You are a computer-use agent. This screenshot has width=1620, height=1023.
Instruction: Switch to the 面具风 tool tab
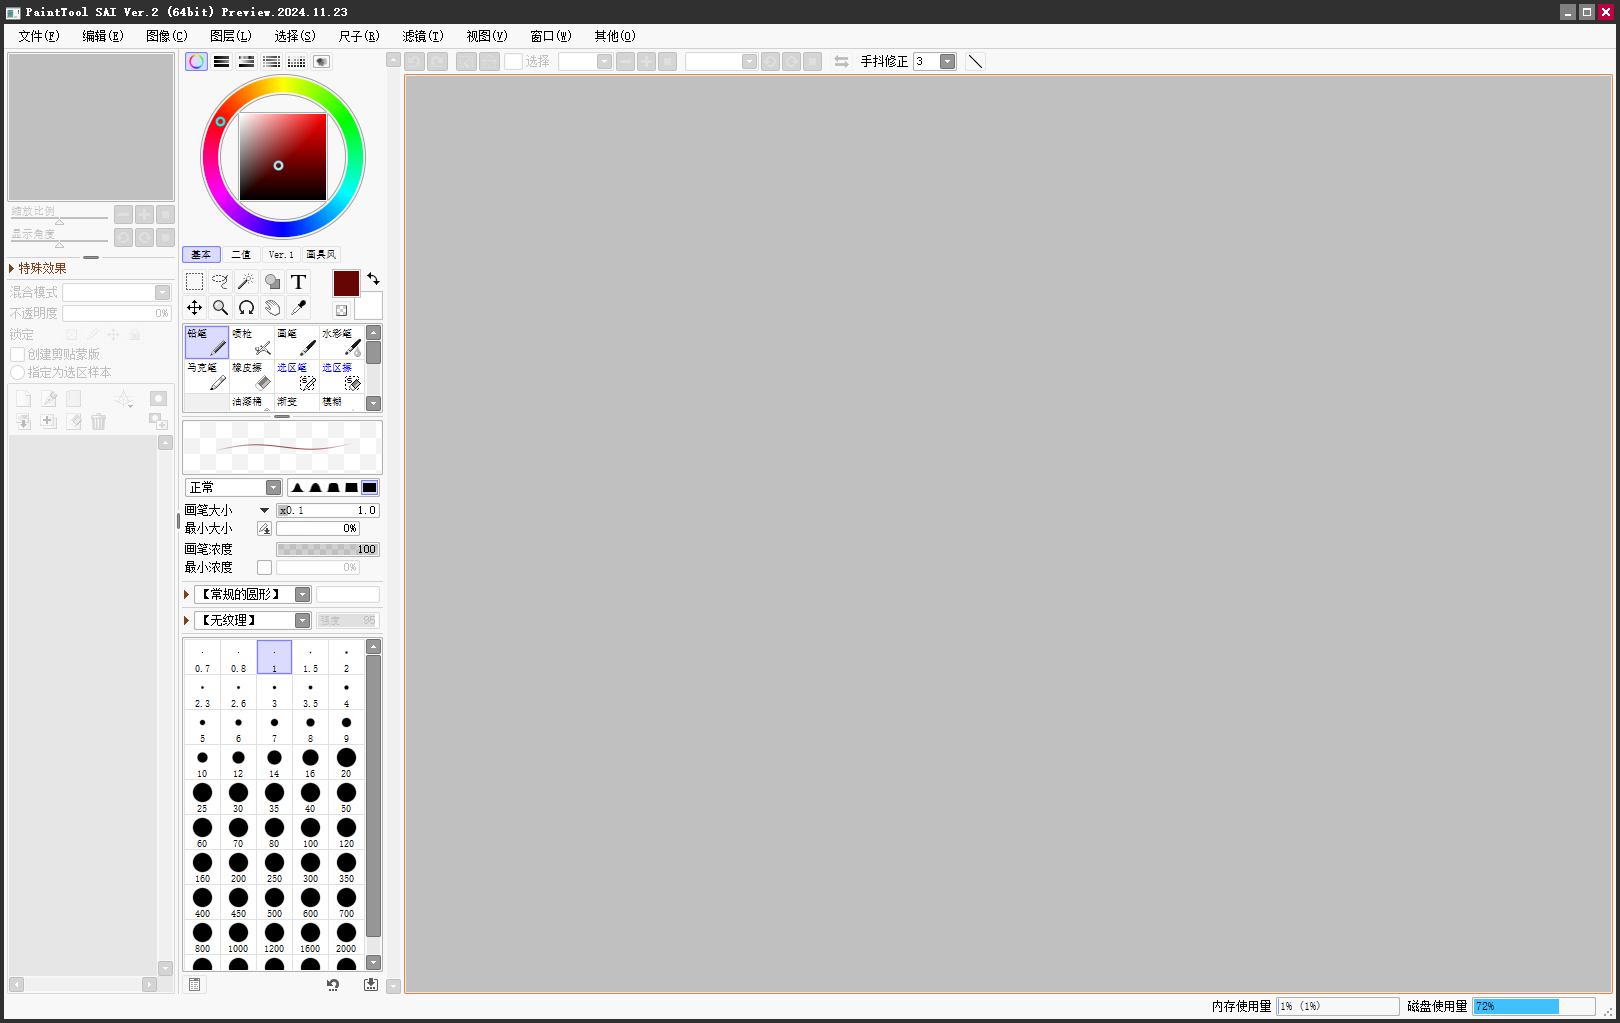coord(321,255)
